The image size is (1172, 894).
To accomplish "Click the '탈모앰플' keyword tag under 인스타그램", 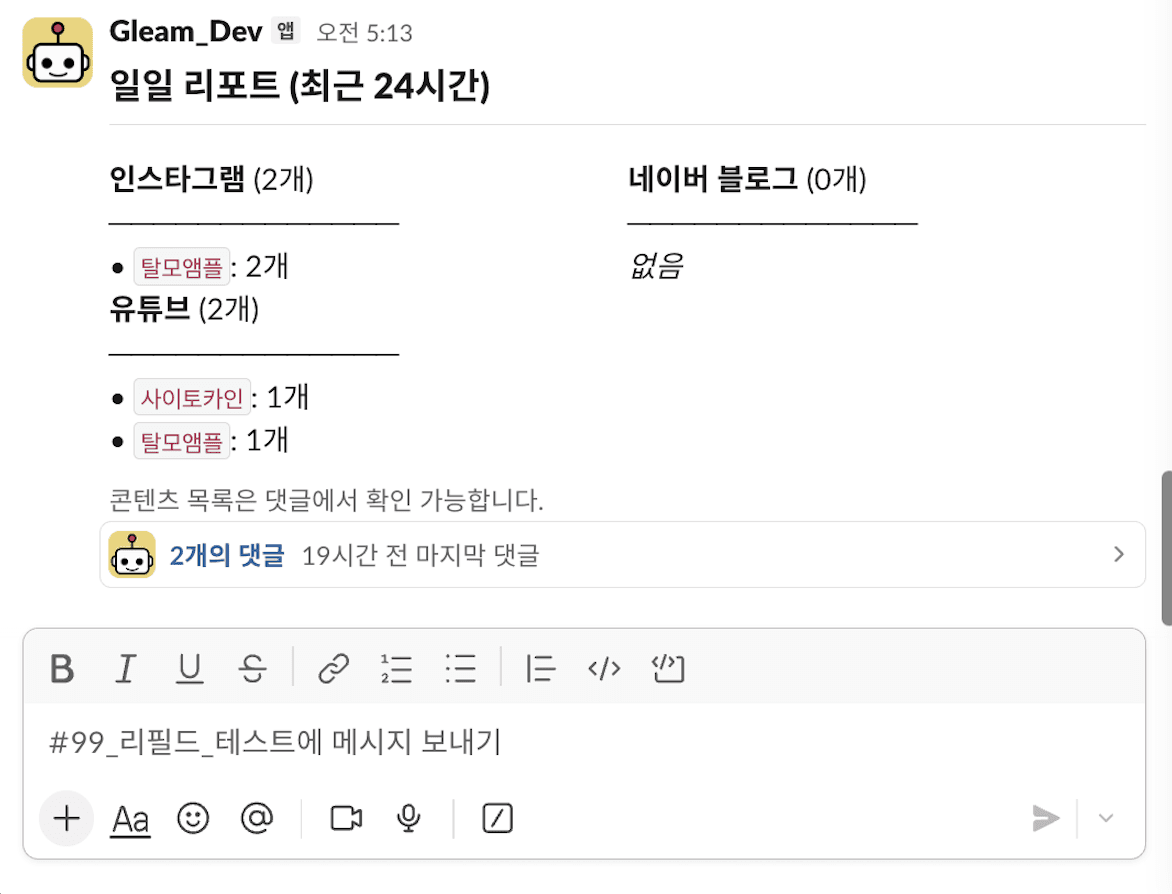I will pos(181,267).
